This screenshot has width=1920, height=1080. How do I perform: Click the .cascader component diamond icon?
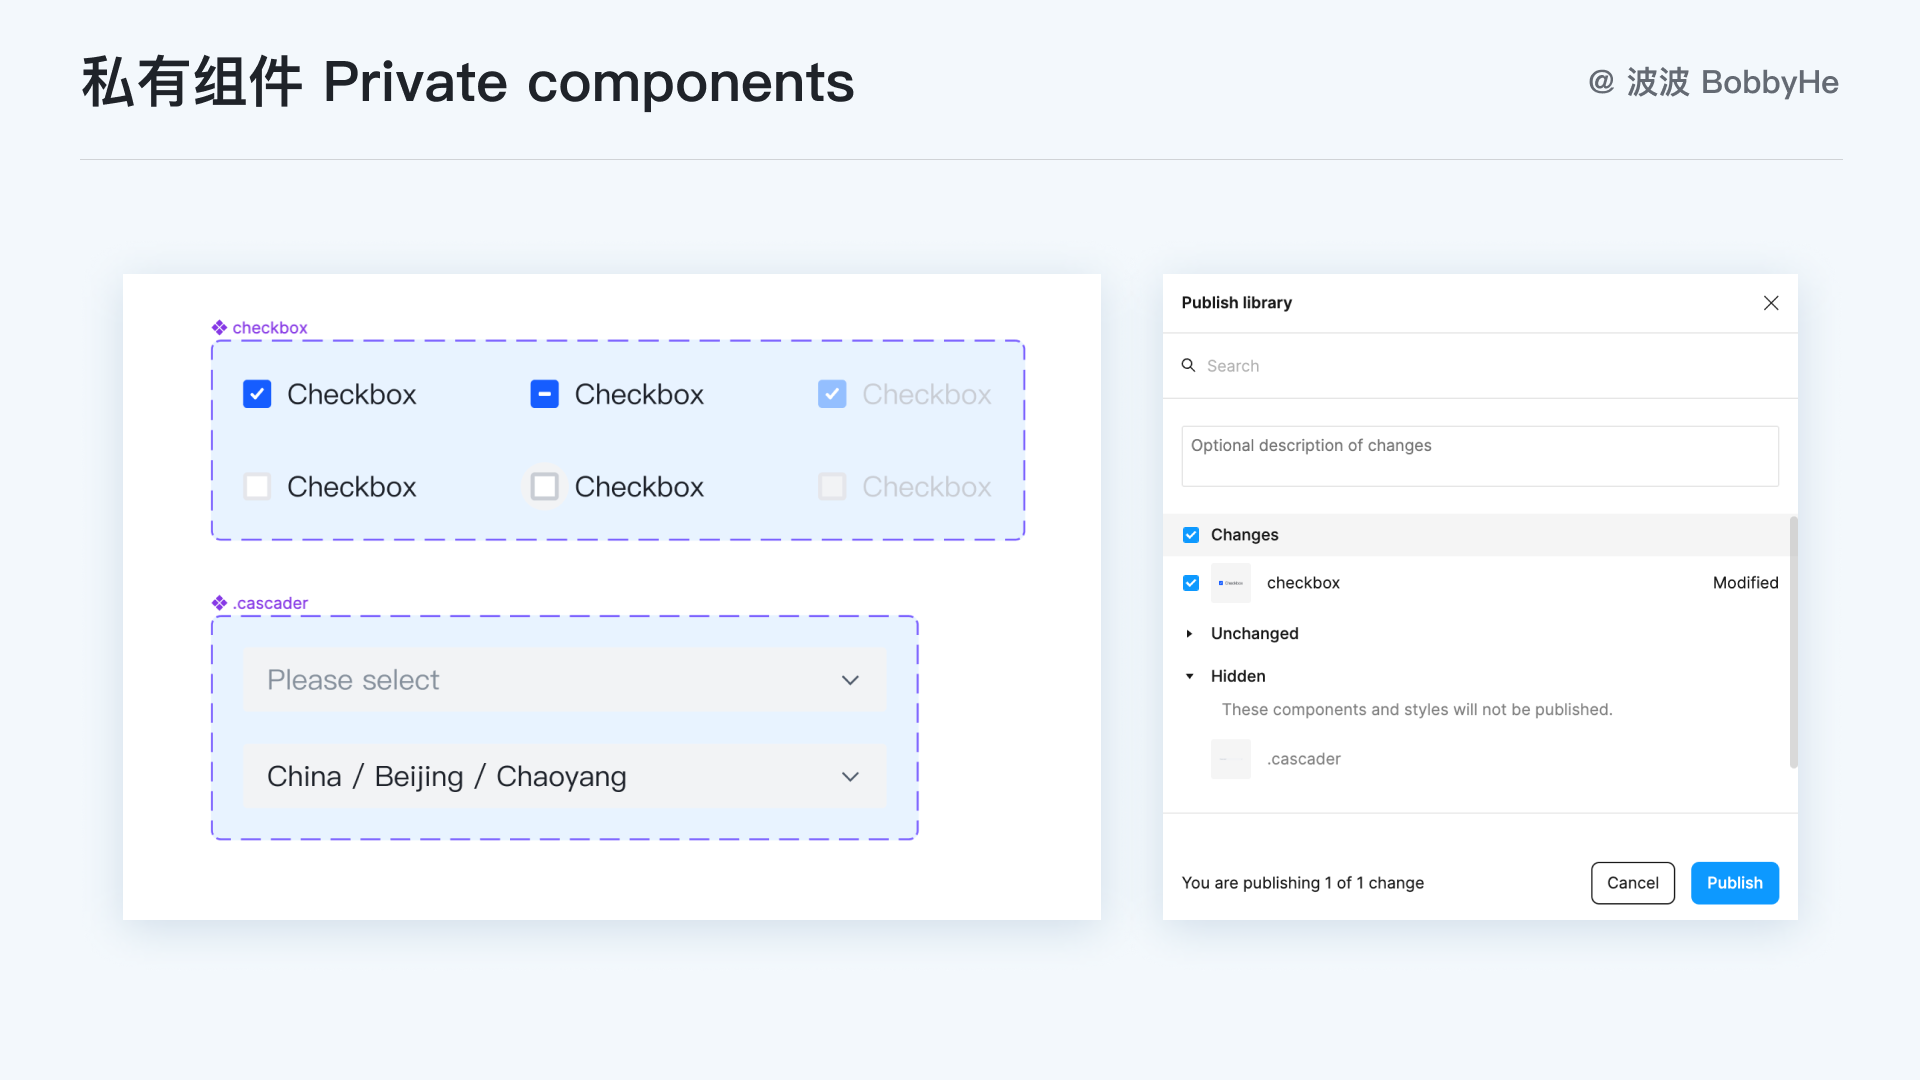[x=219, y=603]
